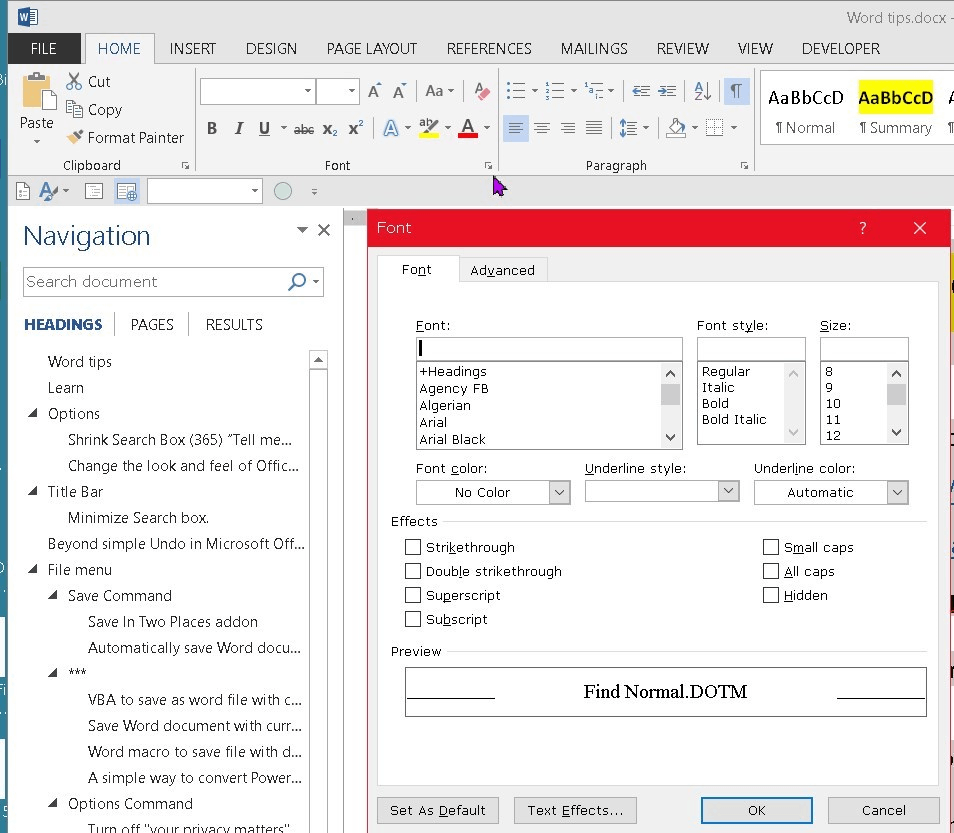Center the paragraph text
Viewport: 954px width, 833px height.
point(541,128)
